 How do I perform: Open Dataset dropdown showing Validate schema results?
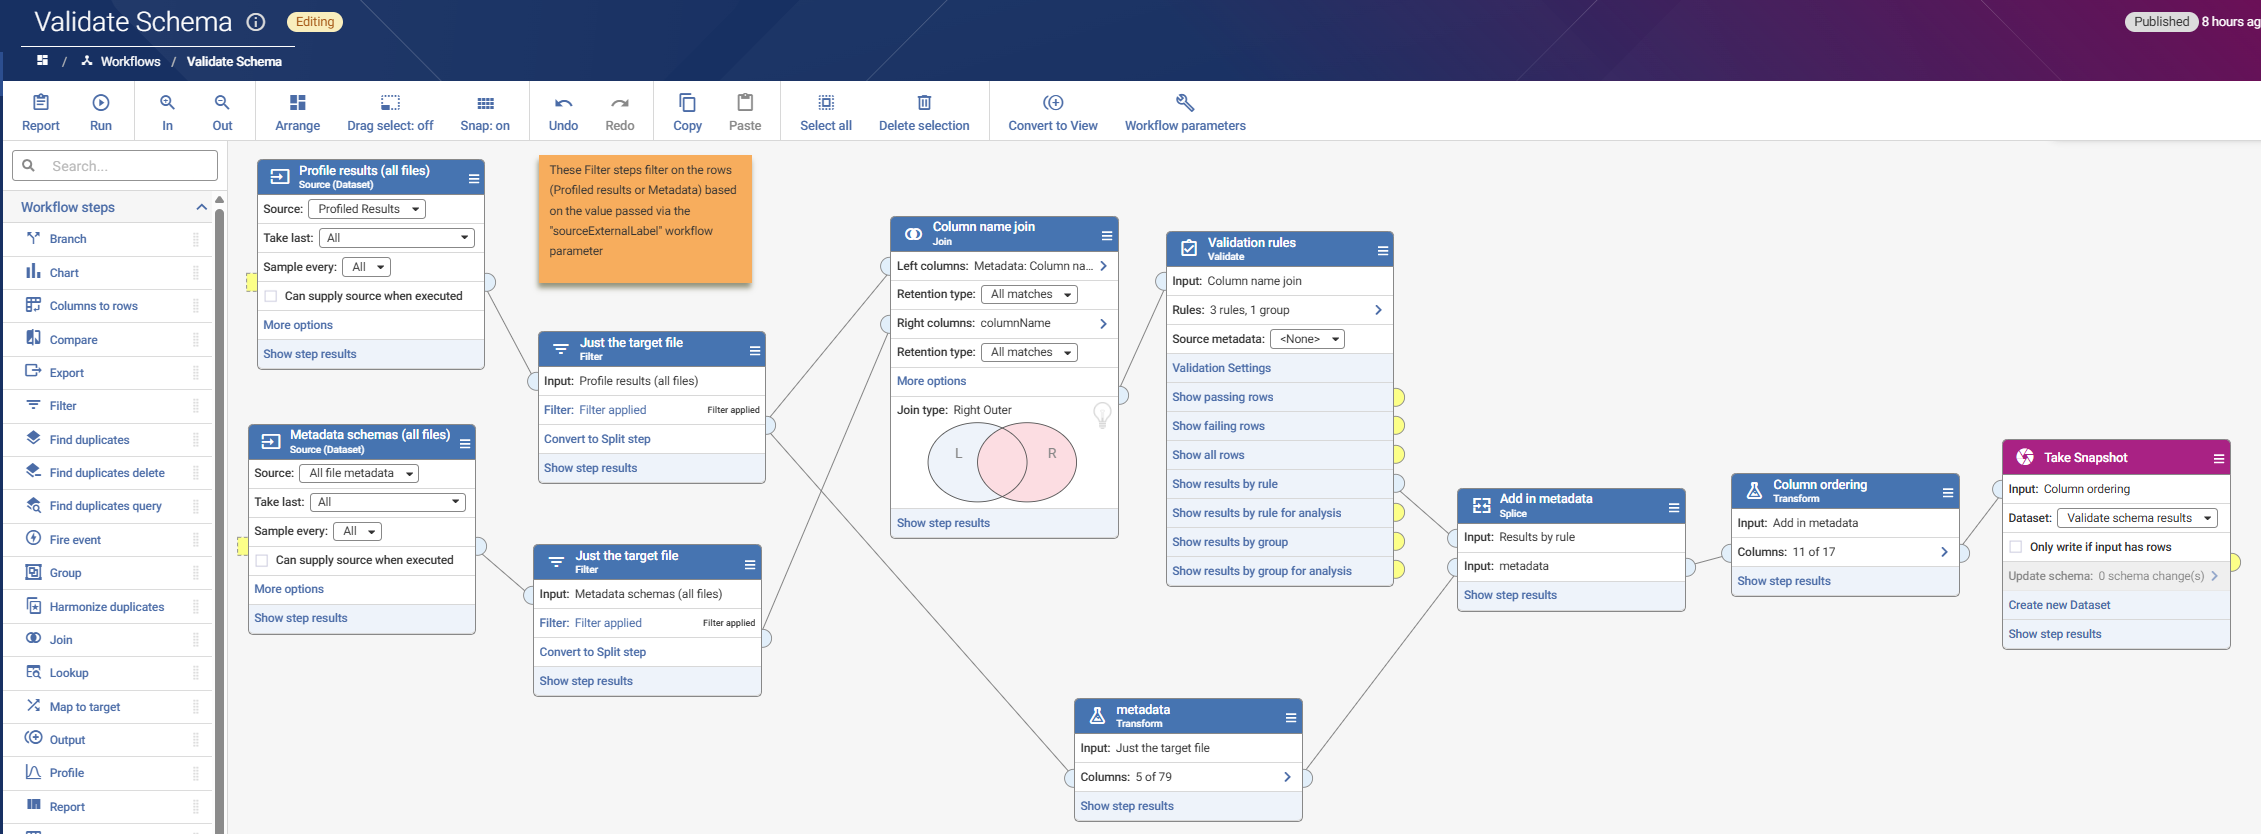2137,518
